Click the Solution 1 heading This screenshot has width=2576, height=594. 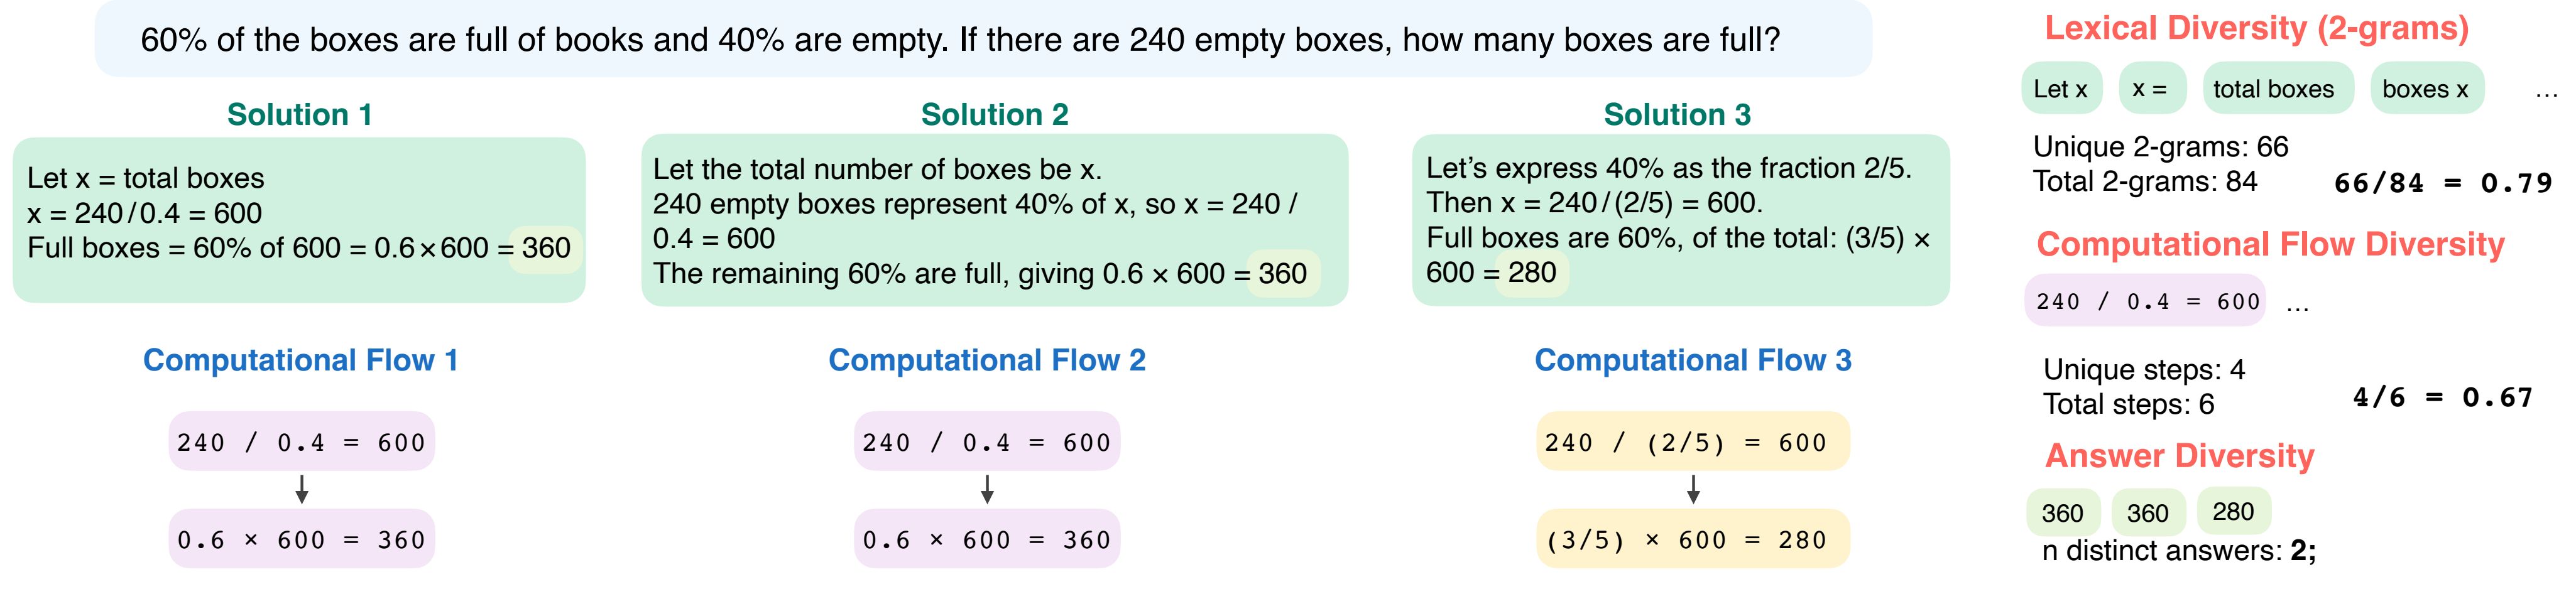(300, 115)
